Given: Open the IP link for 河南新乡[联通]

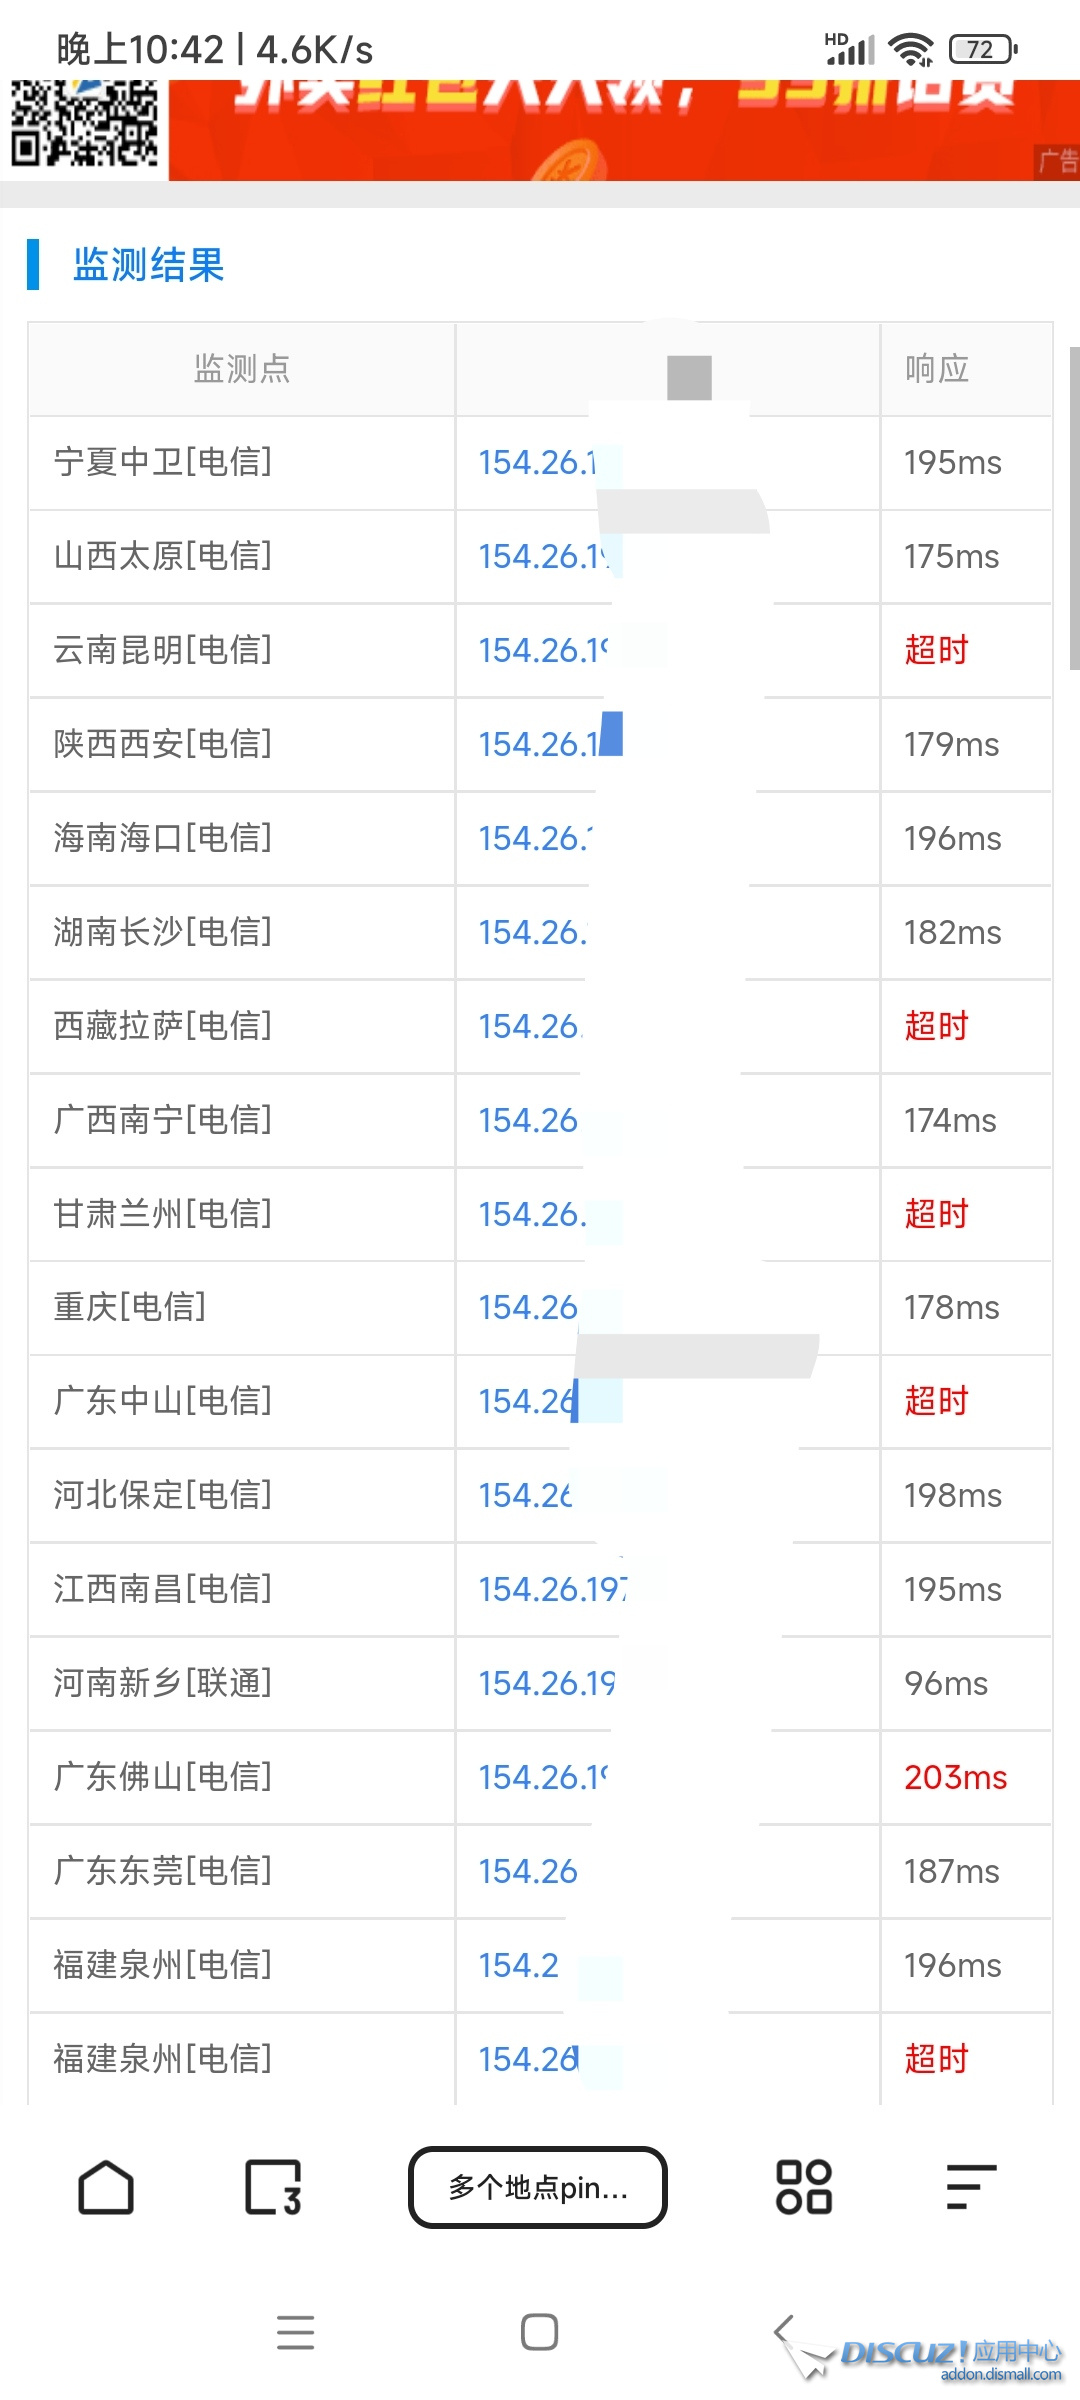Looking at the screenshot, I should [x=546, y=1683].
